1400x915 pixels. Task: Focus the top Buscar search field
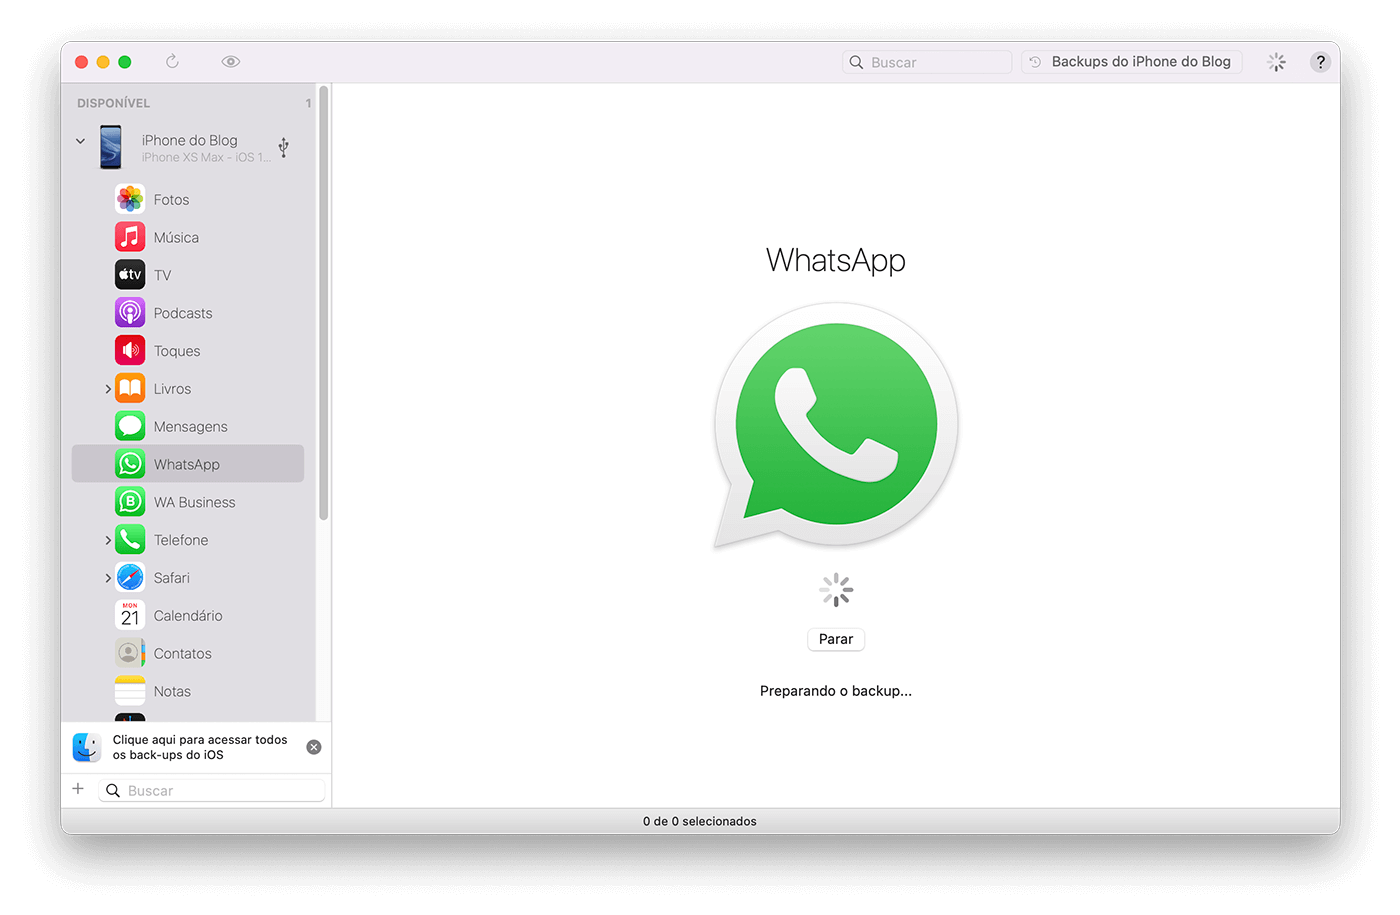coord(927,62)
